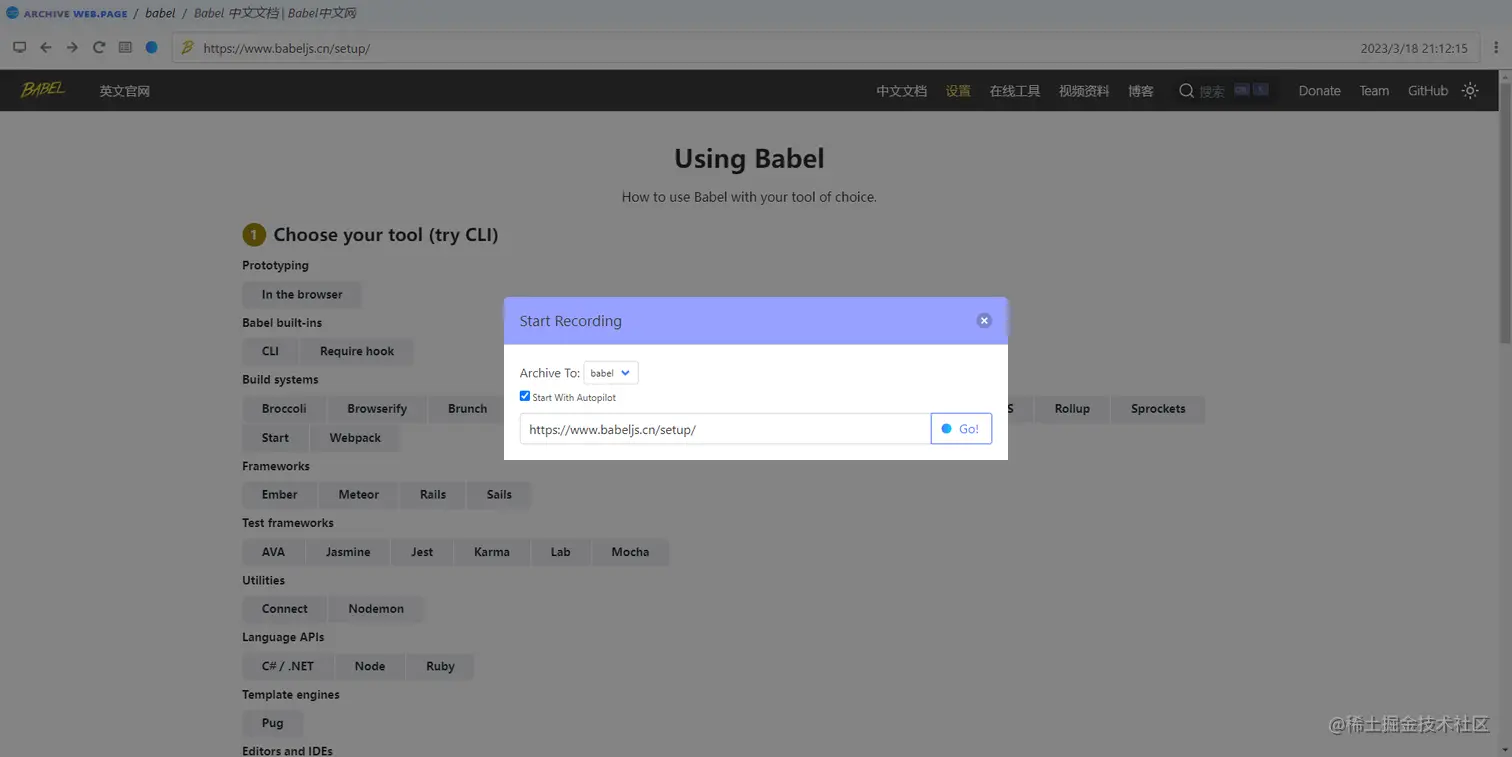Click the URL field in recording dialog

[x=724, y=428]
